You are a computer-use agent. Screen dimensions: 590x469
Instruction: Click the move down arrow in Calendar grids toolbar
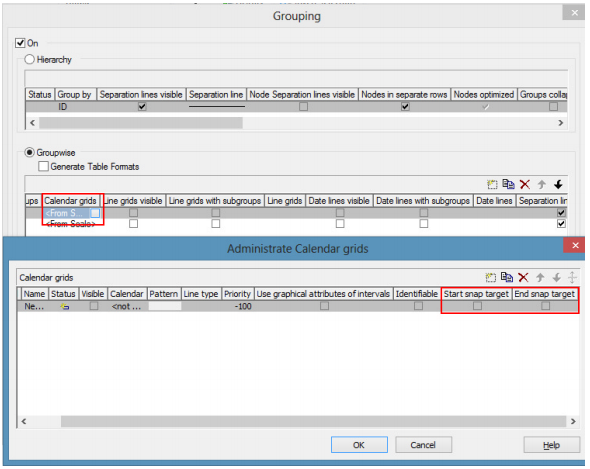tap(557, 278)
